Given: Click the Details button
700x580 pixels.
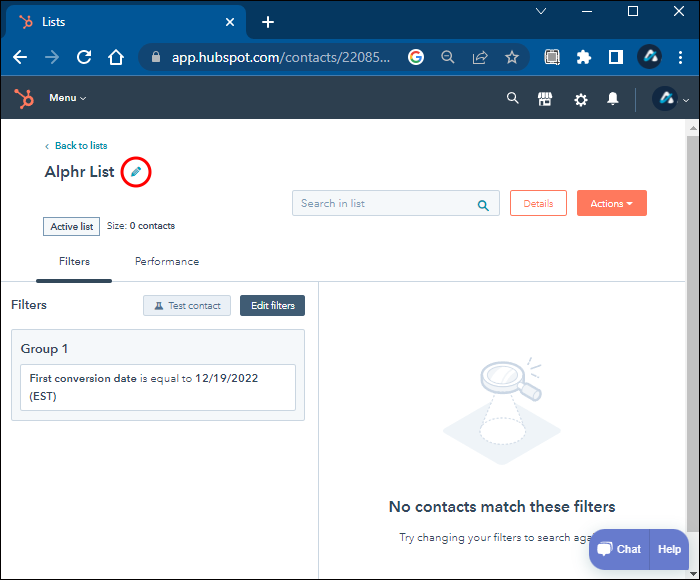Looking at the screenshot, I should [x=538, y=203].
